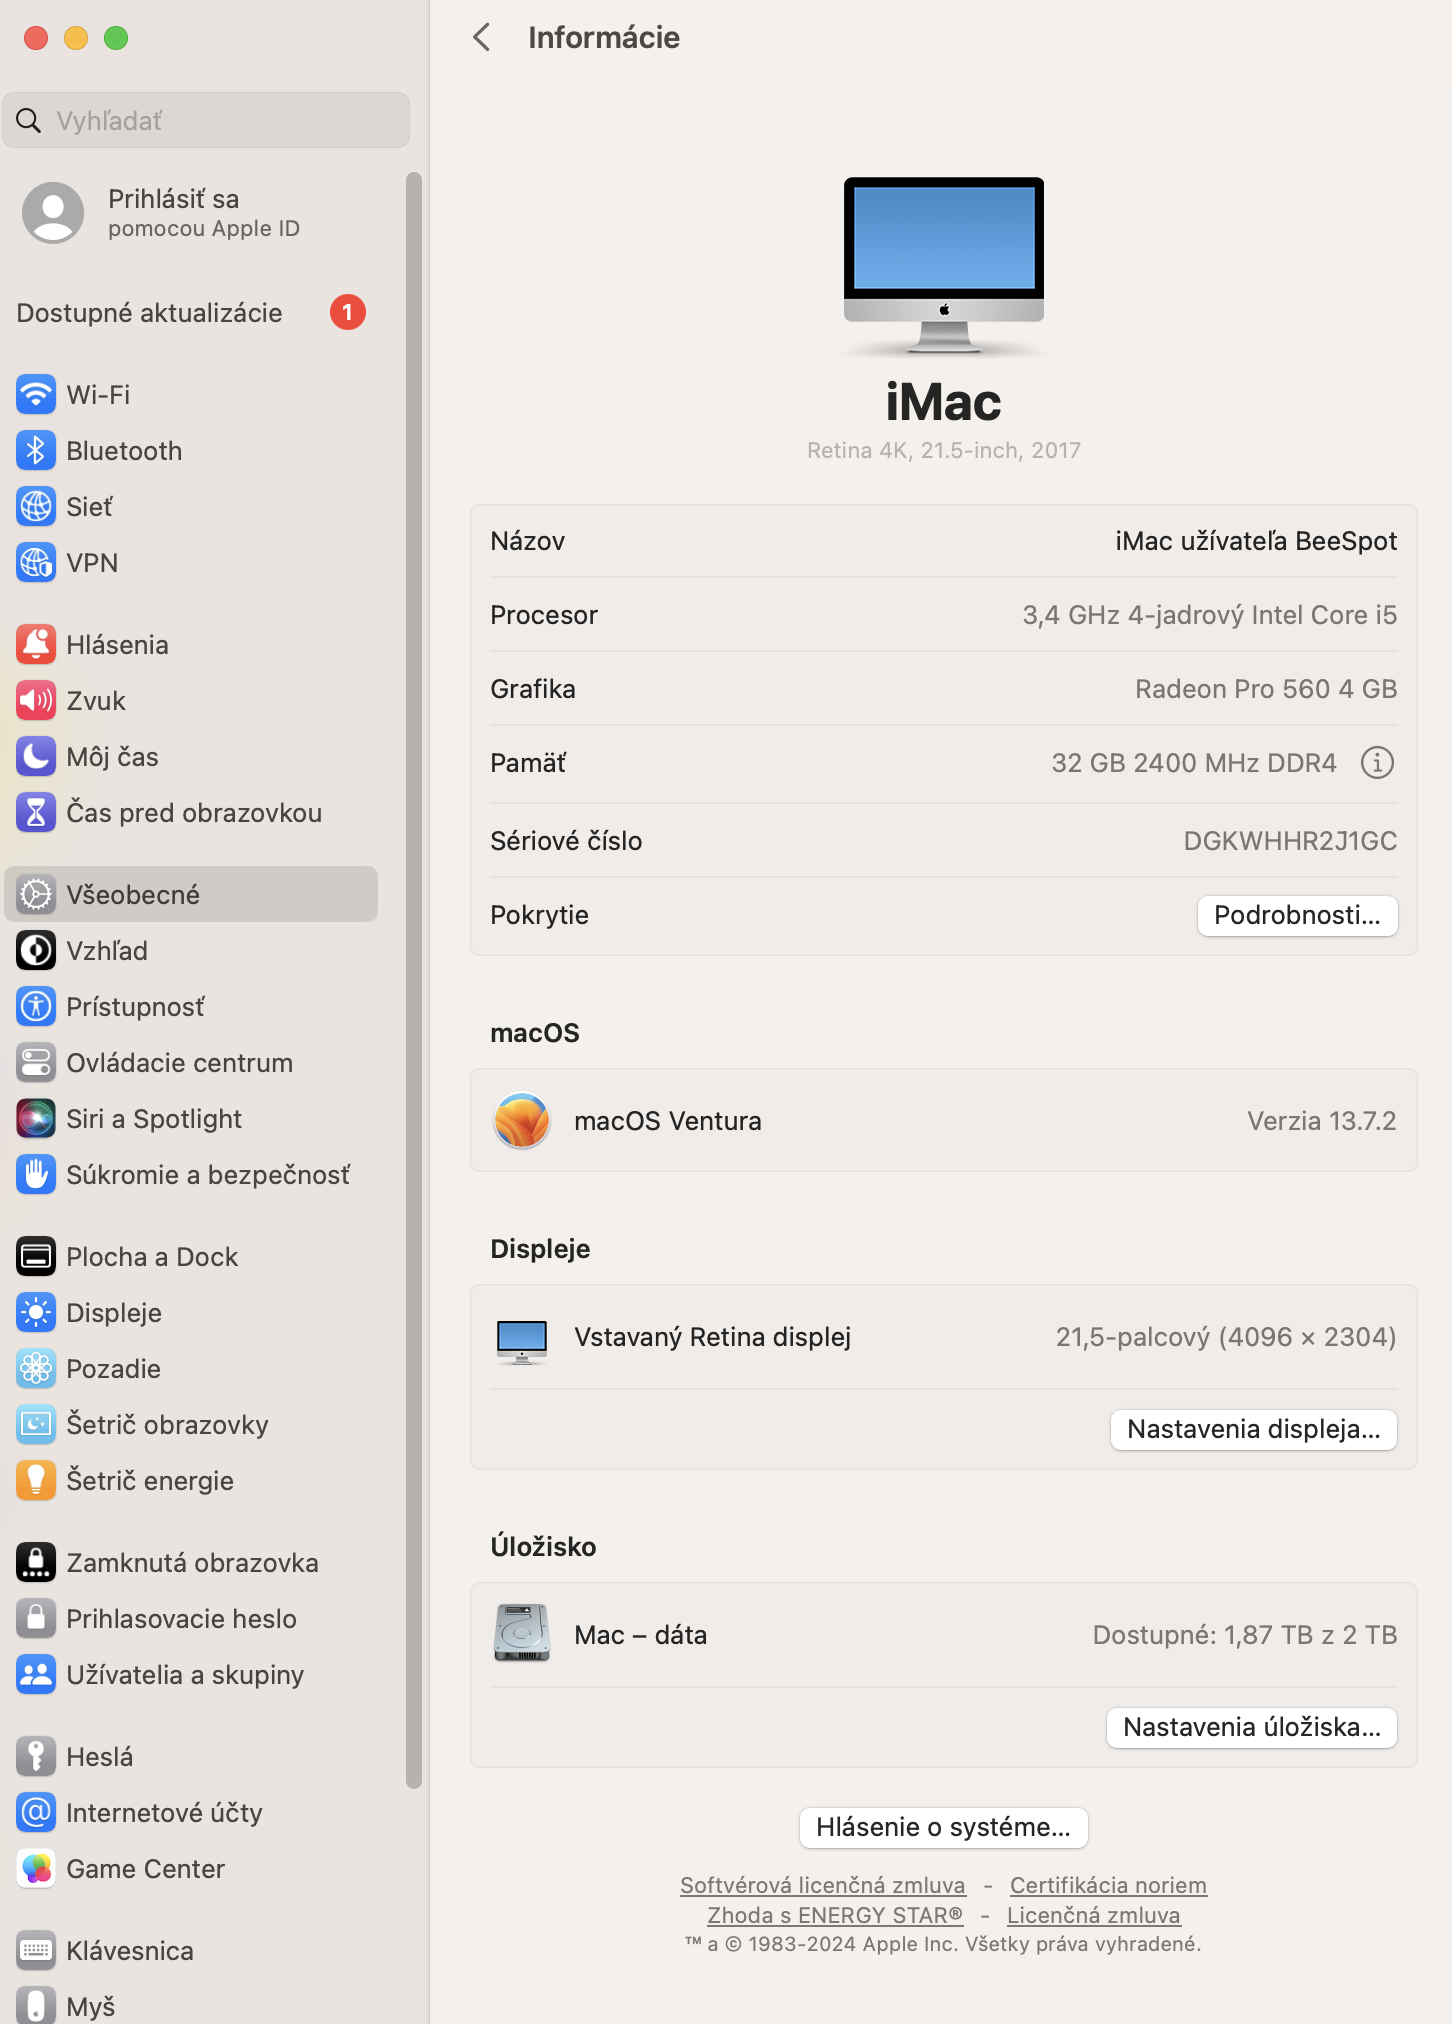Click the iMac computer image

point(943,266)
